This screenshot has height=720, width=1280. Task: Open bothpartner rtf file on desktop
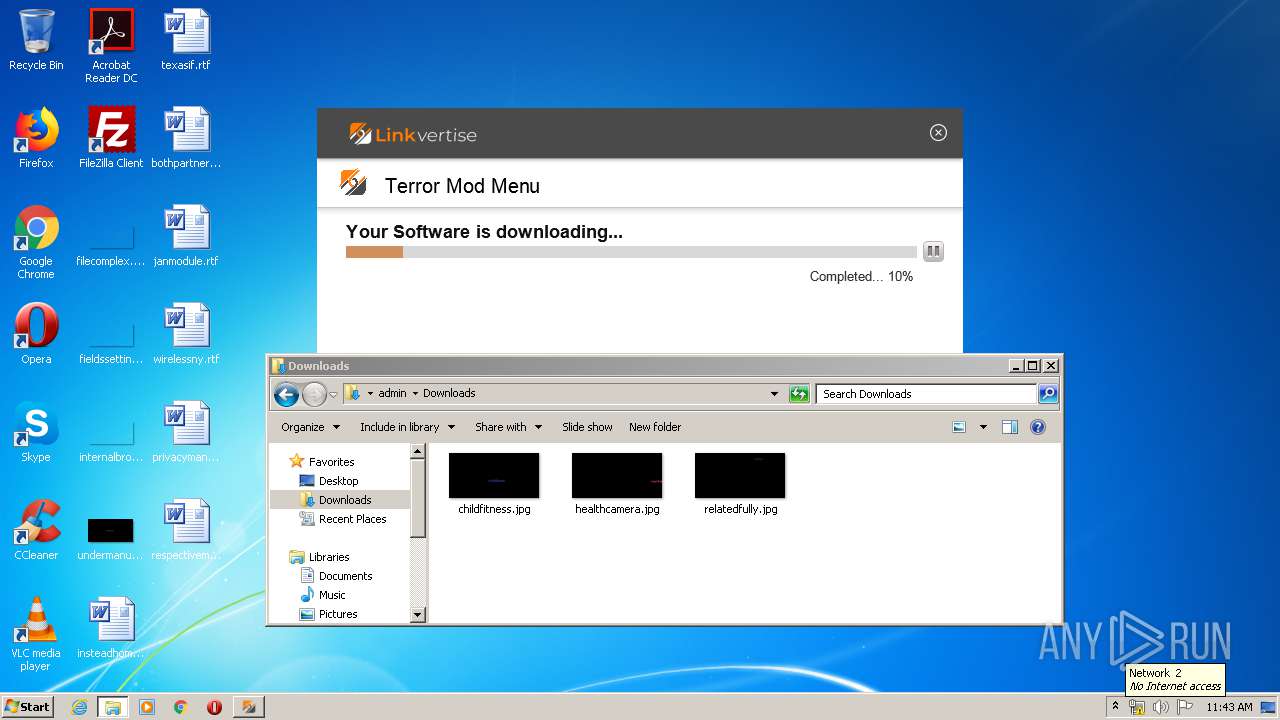tap(186, 138)
